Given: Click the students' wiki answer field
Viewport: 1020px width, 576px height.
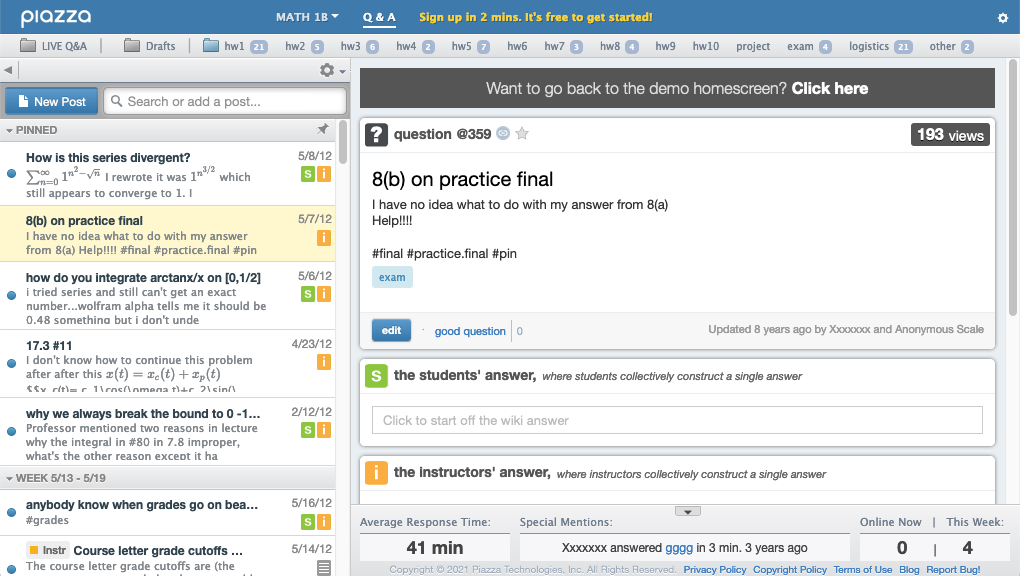Looking at the screenshot, I should coord(677,420).
